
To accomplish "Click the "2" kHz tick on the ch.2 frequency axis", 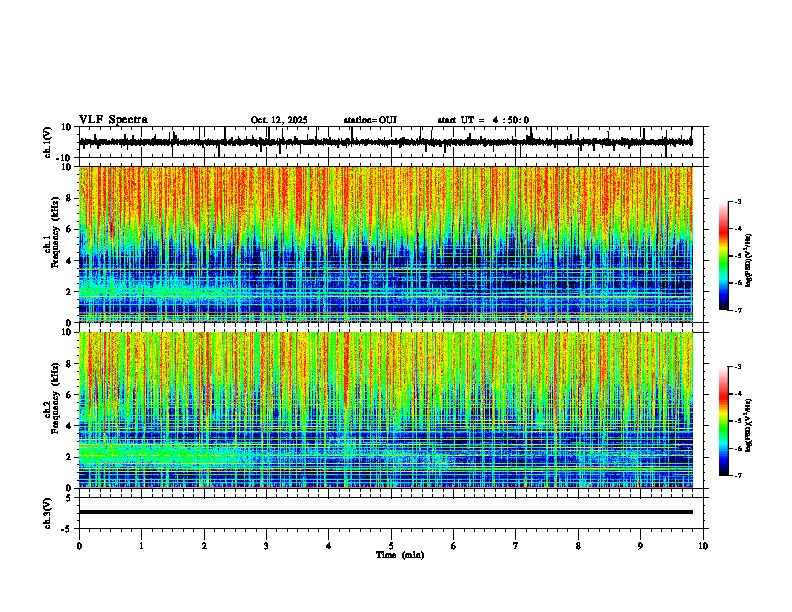I will tap(69, 457).
